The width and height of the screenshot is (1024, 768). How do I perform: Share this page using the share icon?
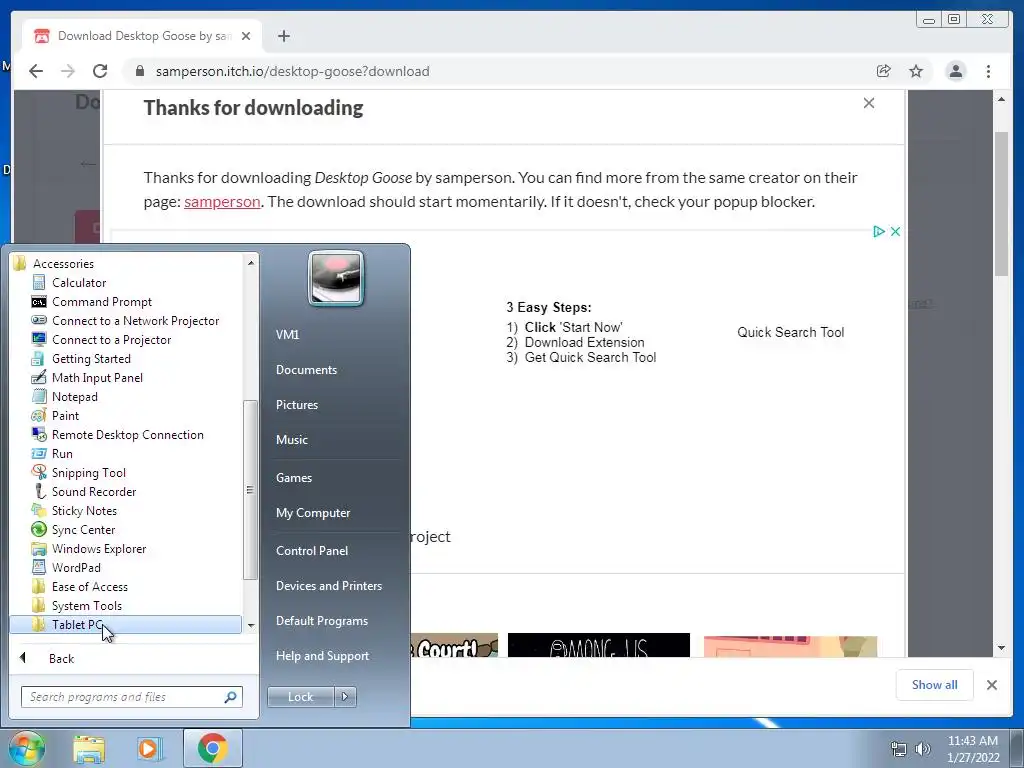point(883,71)
